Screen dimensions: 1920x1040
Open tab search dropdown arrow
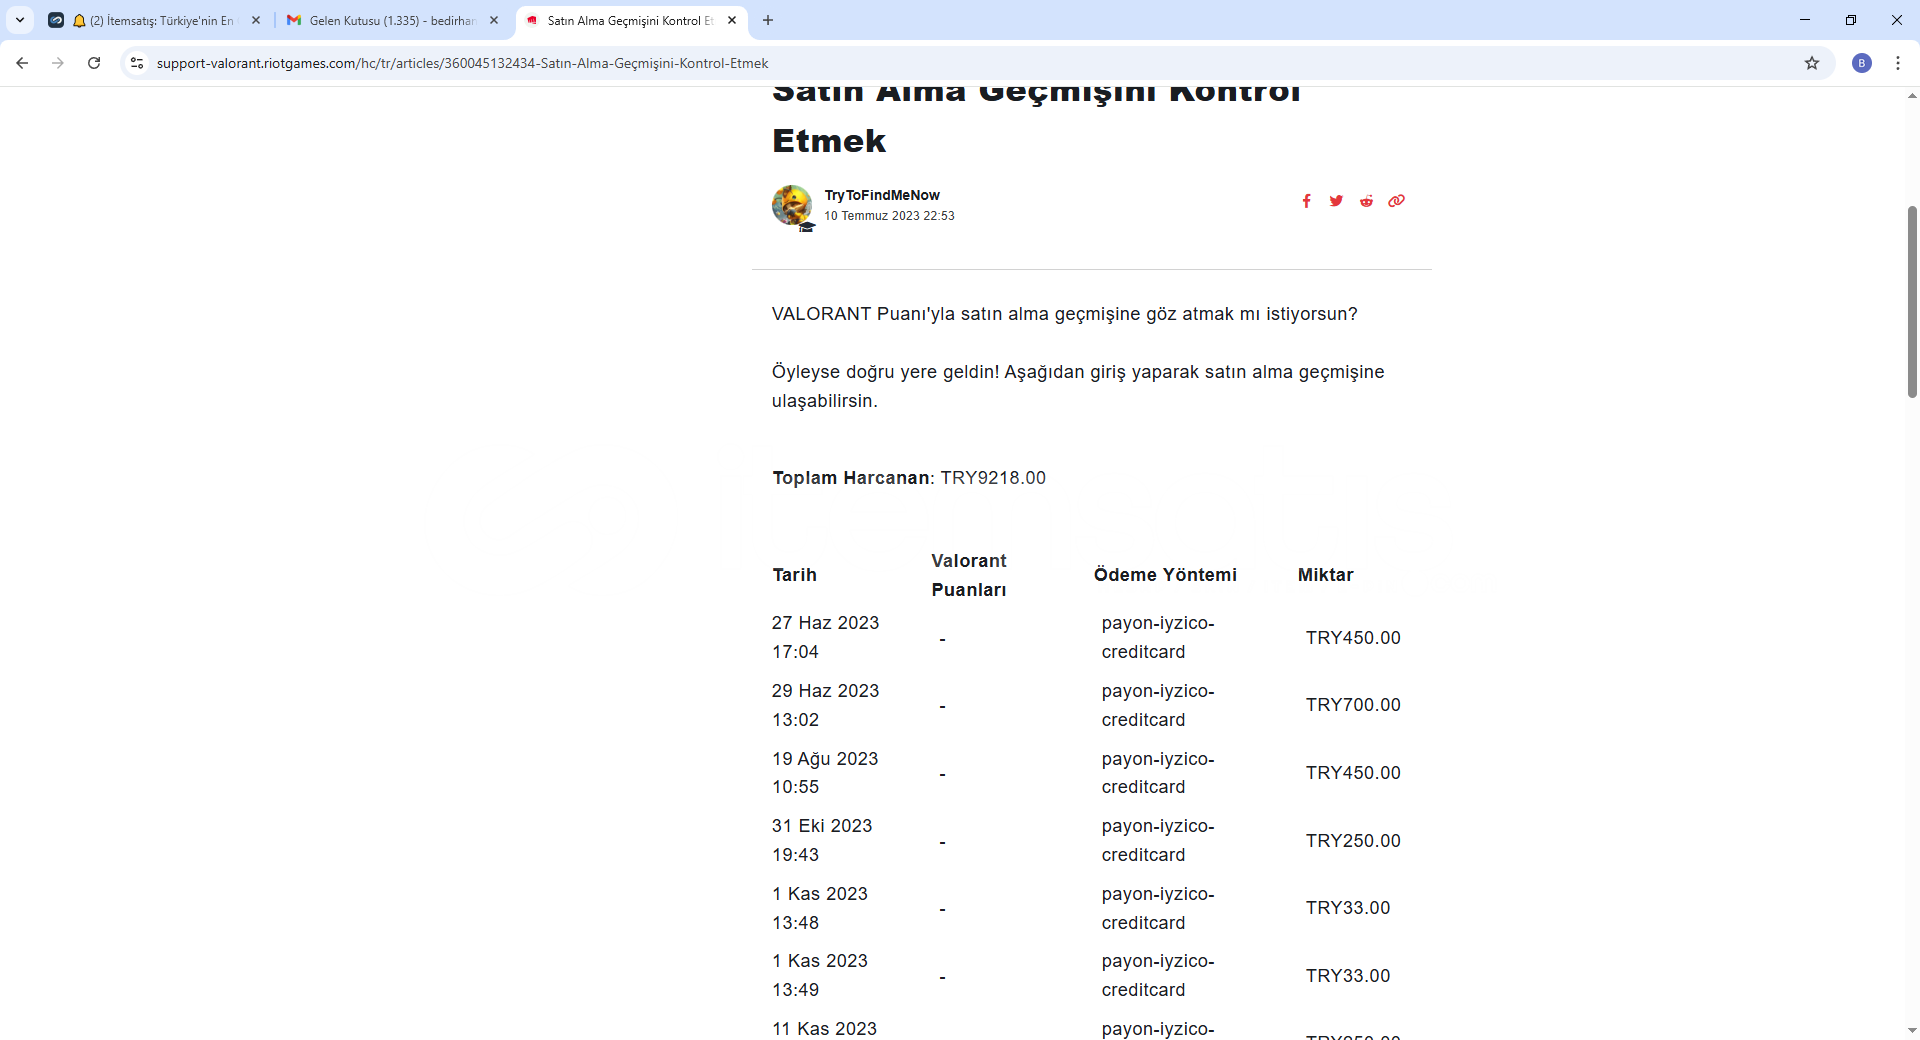click(20, 20)
